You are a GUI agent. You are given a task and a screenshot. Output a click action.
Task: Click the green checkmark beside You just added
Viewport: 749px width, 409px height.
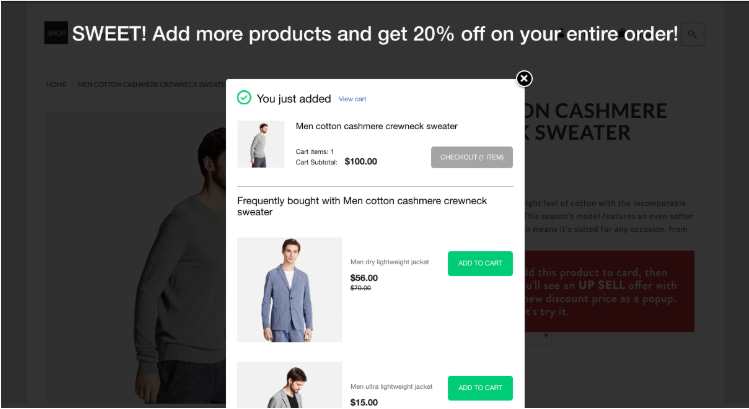244,97
